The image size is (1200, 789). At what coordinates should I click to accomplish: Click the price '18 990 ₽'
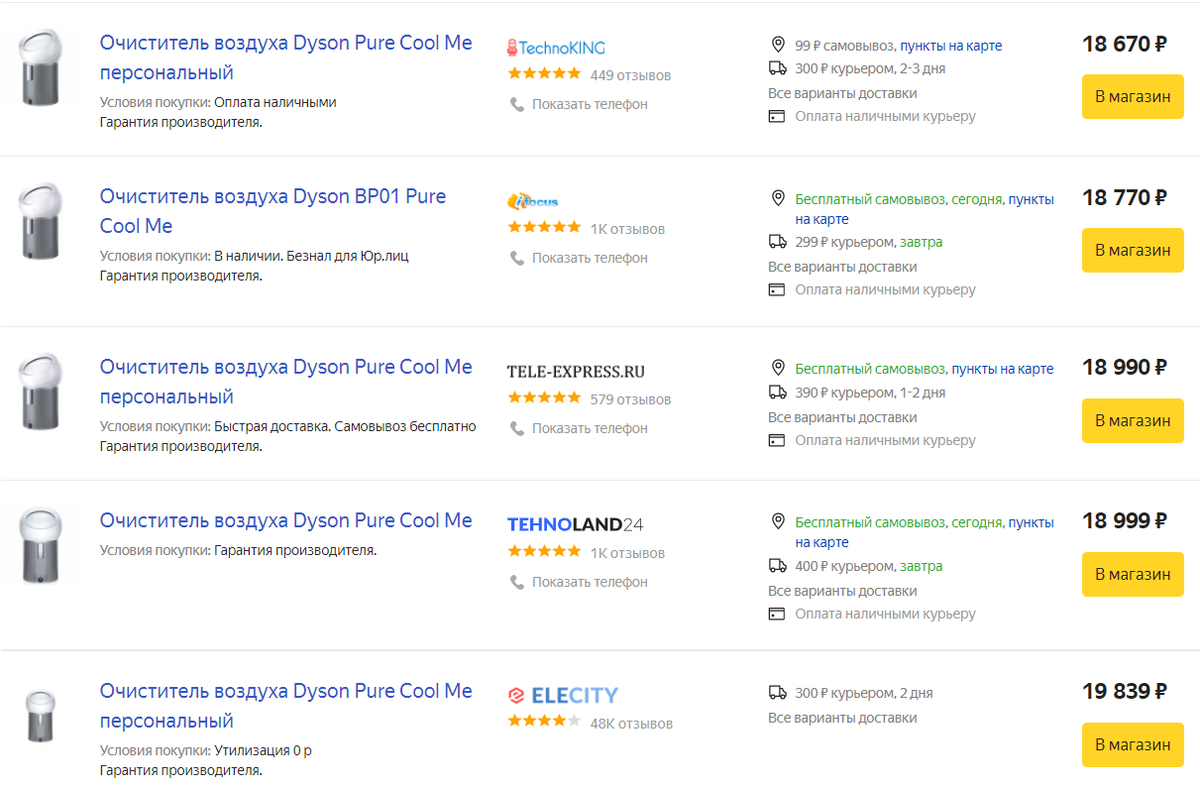[1125, 368]
